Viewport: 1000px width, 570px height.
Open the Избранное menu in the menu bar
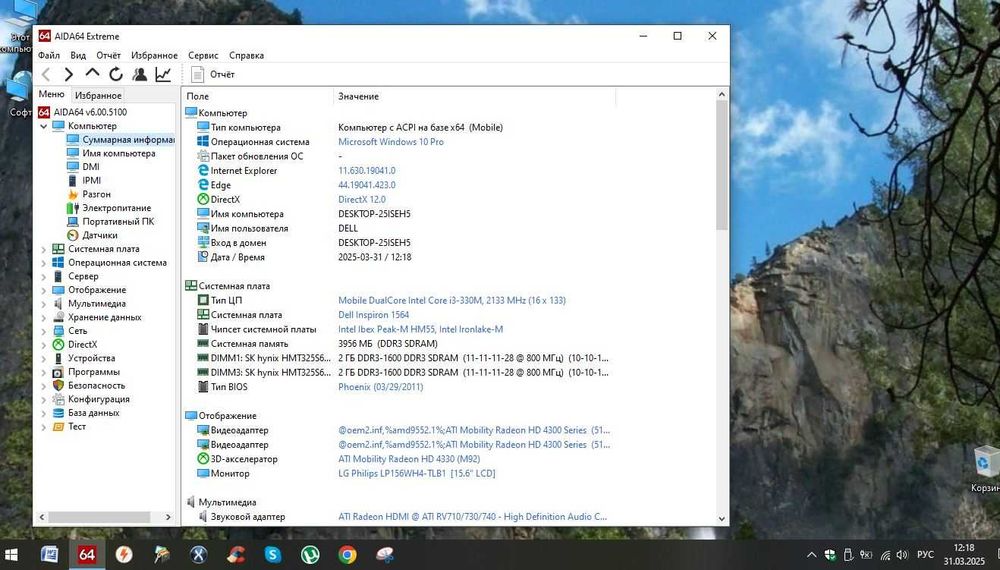[154, 55]
